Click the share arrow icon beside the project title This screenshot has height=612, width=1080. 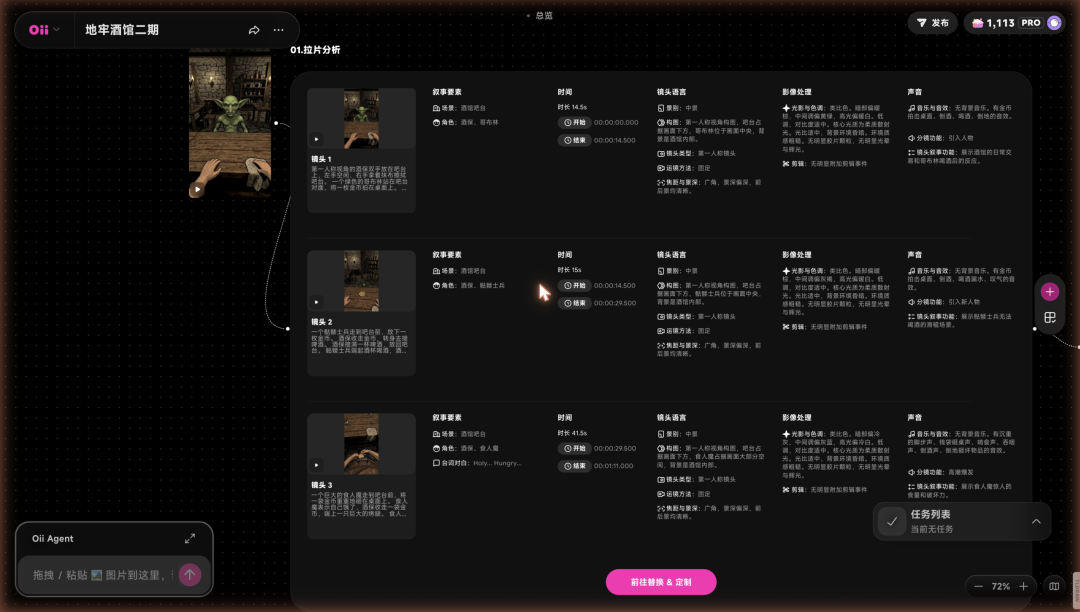[x=254, y=30]
